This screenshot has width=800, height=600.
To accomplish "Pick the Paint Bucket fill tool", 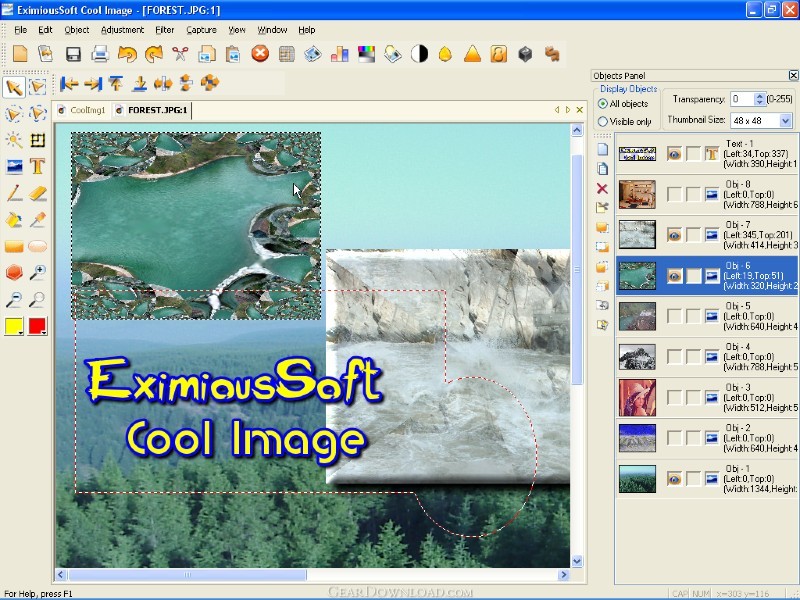I will coord(14,220).
